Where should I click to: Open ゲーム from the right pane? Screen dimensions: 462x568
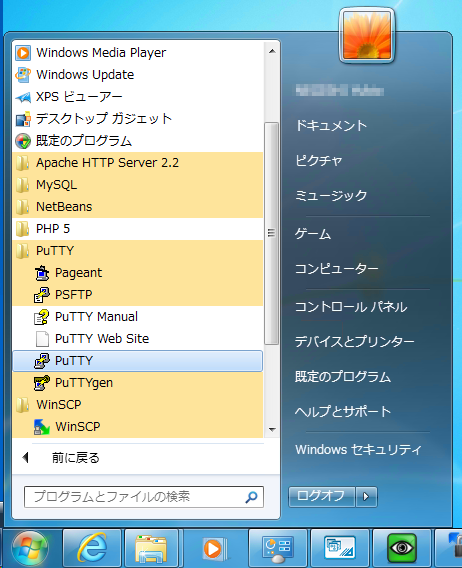click(x=313, y=234)
